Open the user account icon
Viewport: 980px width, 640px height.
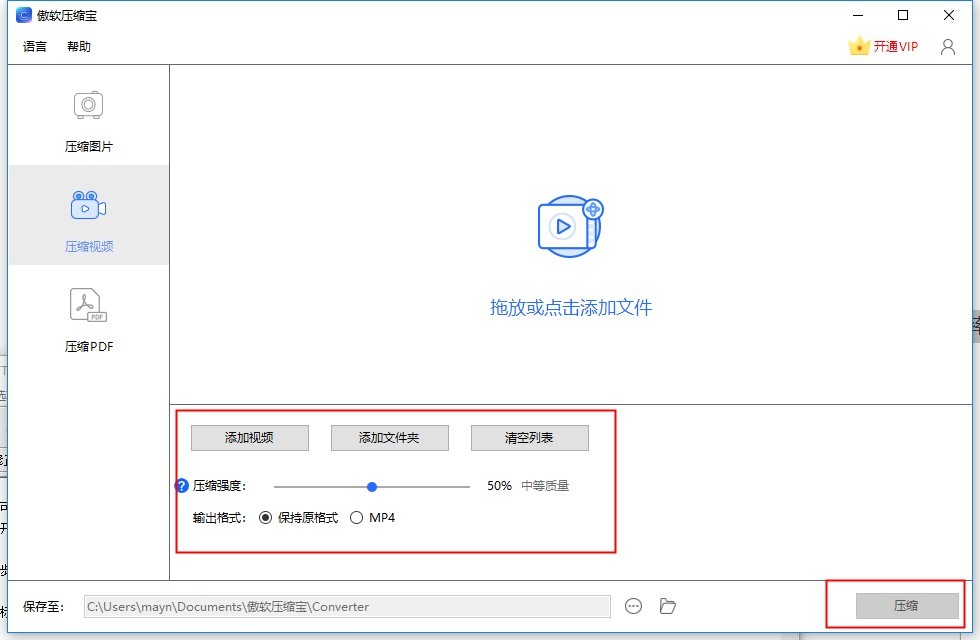[x=947, y=46]
